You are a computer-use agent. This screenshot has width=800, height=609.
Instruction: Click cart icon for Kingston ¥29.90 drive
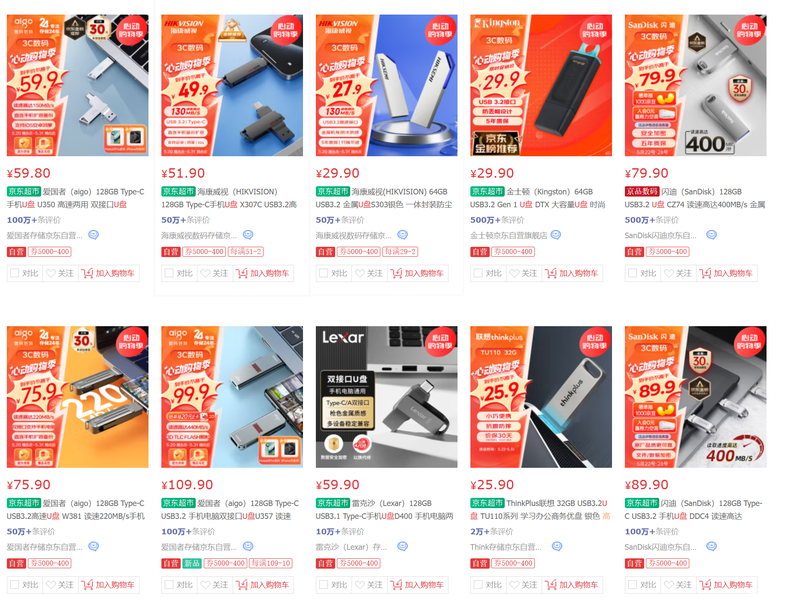click(551, 273)
